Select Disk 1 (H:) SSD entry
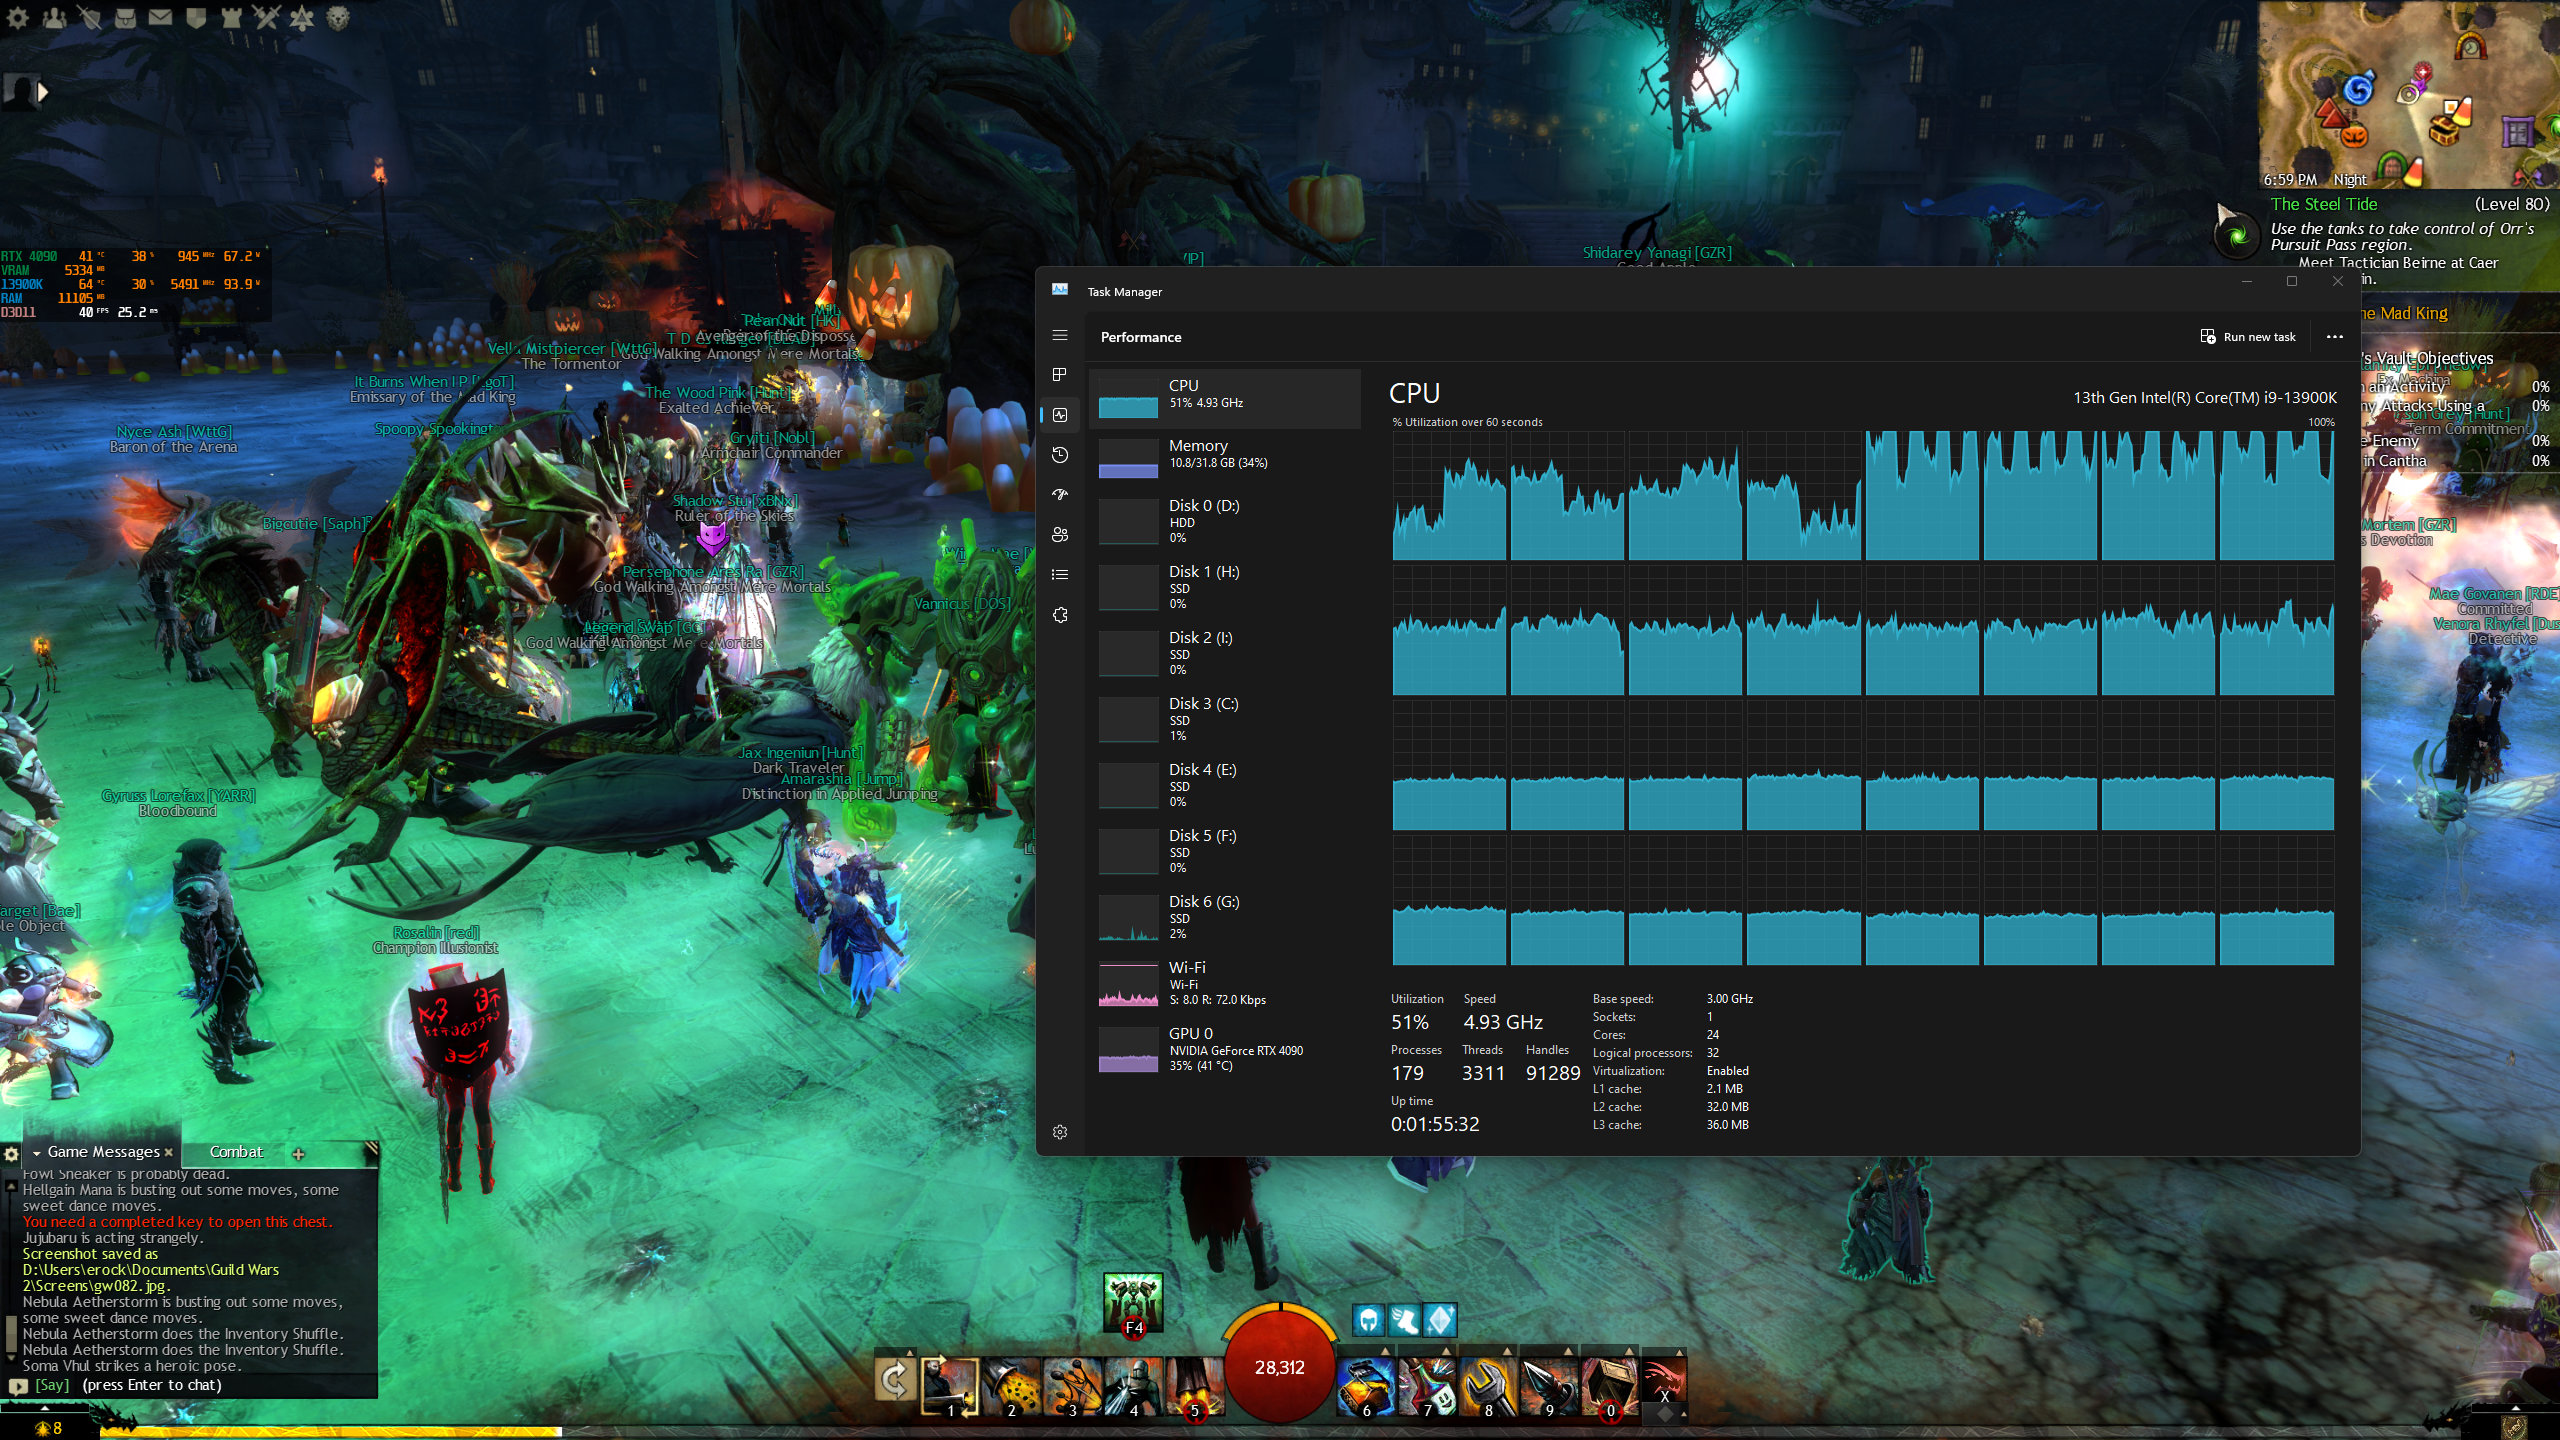2560x1440 pixels. point(1224,587)
